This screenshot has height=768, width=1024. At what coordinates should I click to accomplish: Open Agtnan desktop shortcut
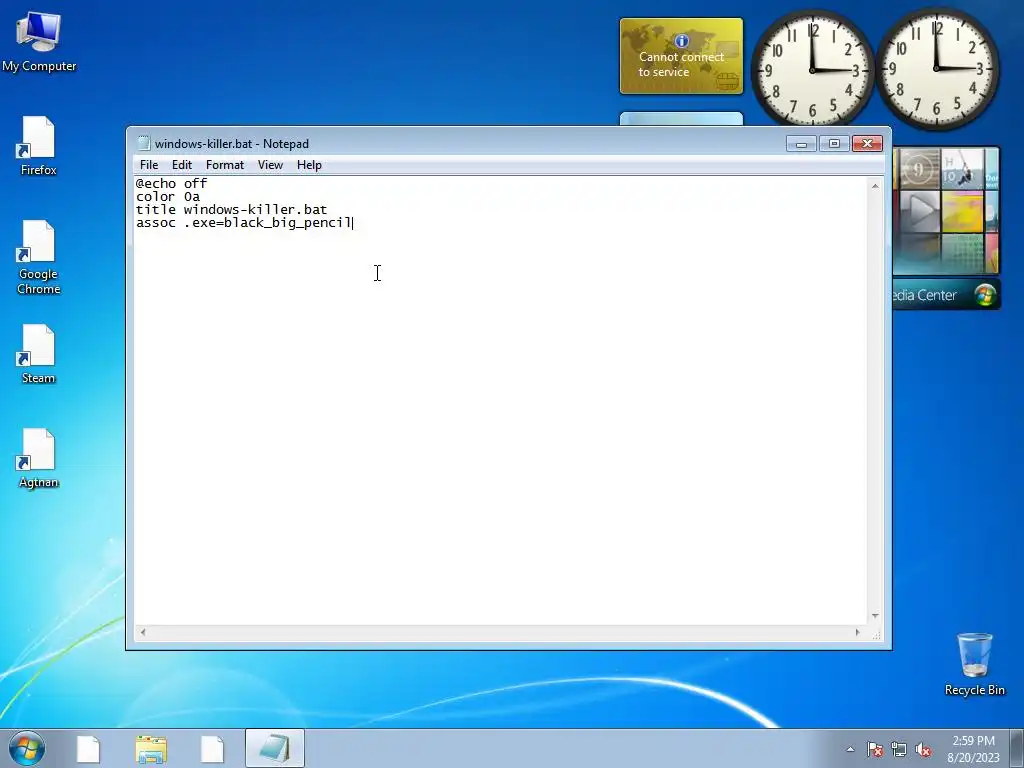(x=39, y=458)
